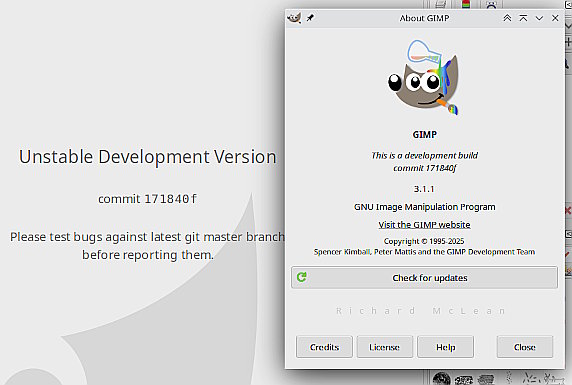Close About GIMP using title bar X
Screen dimensions: 572x385
coord(555,18)
